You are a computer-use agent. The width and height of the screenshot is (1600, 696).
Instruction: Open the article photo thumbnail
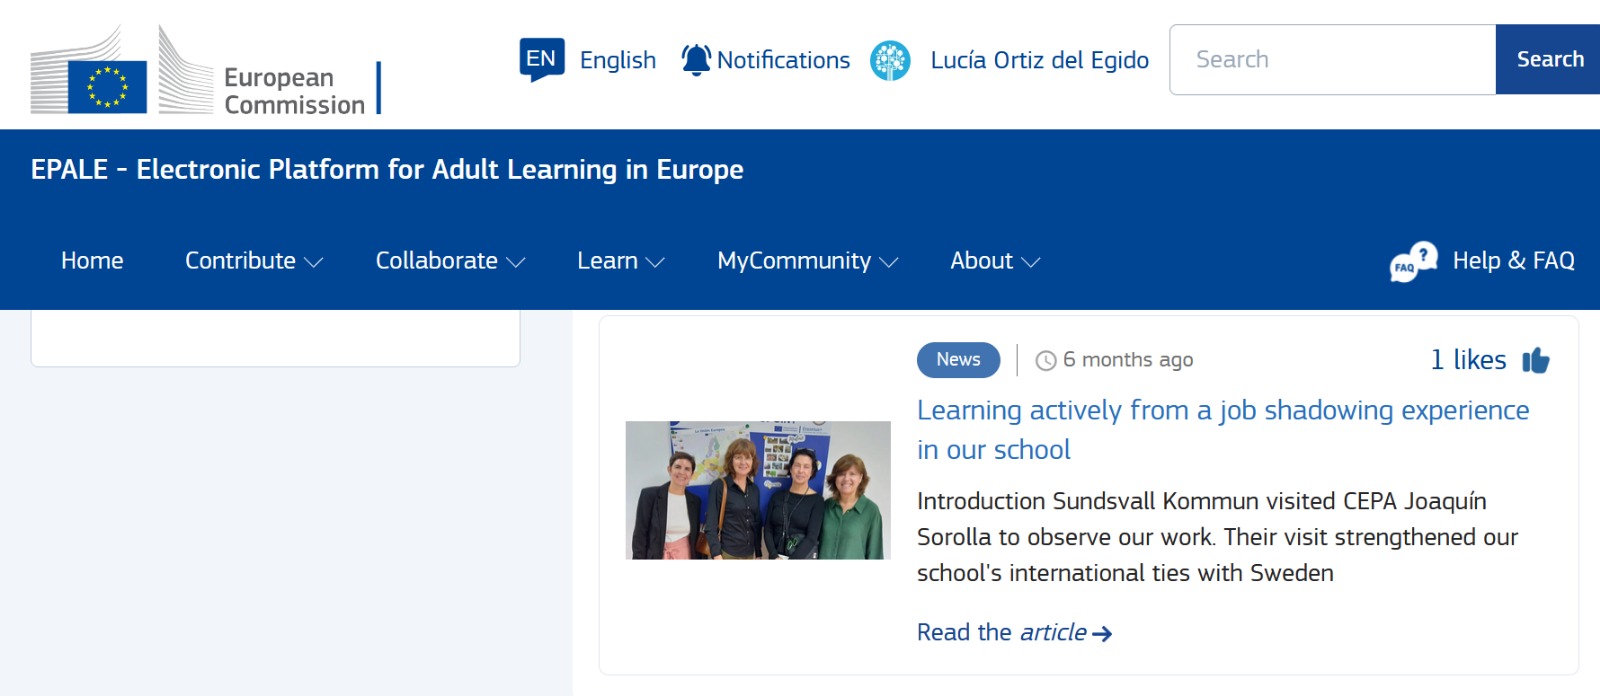click(758, 490)
